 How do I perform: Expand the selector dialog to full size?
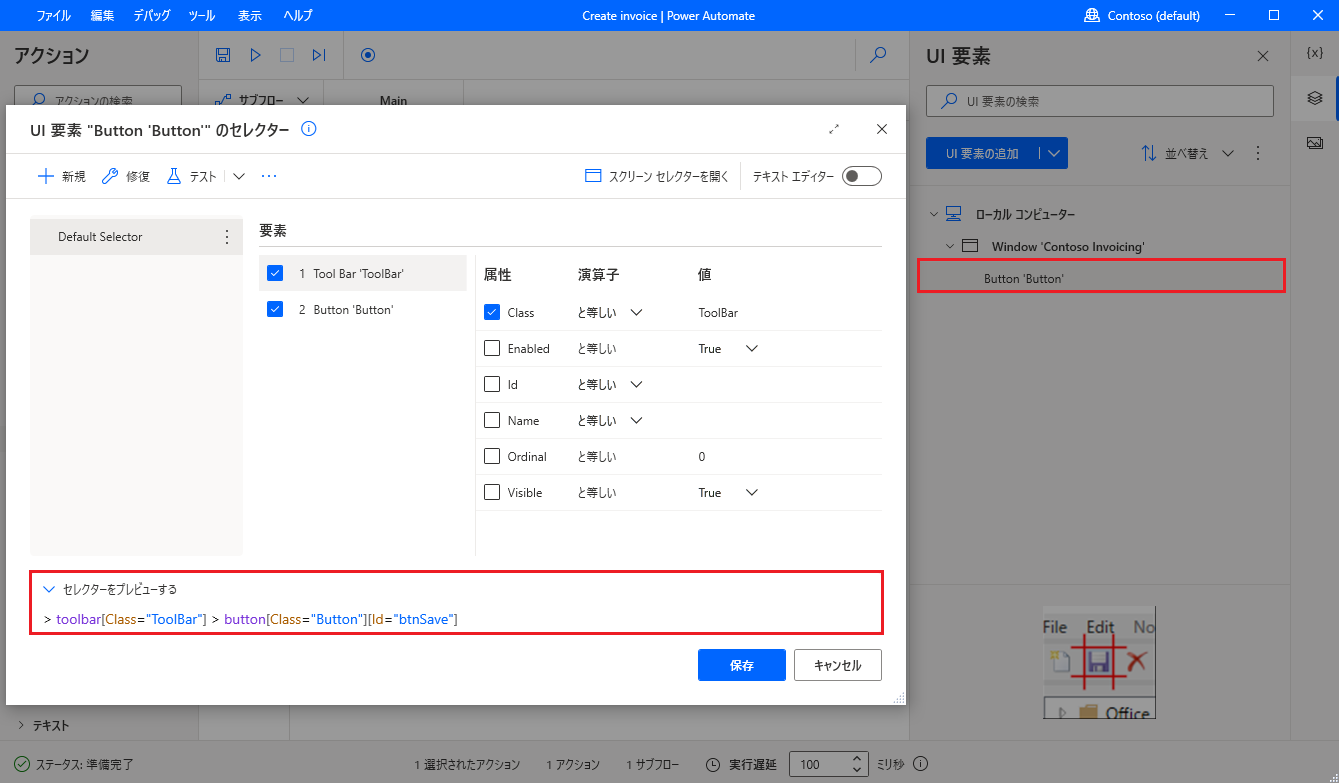[x=834, y=129]
